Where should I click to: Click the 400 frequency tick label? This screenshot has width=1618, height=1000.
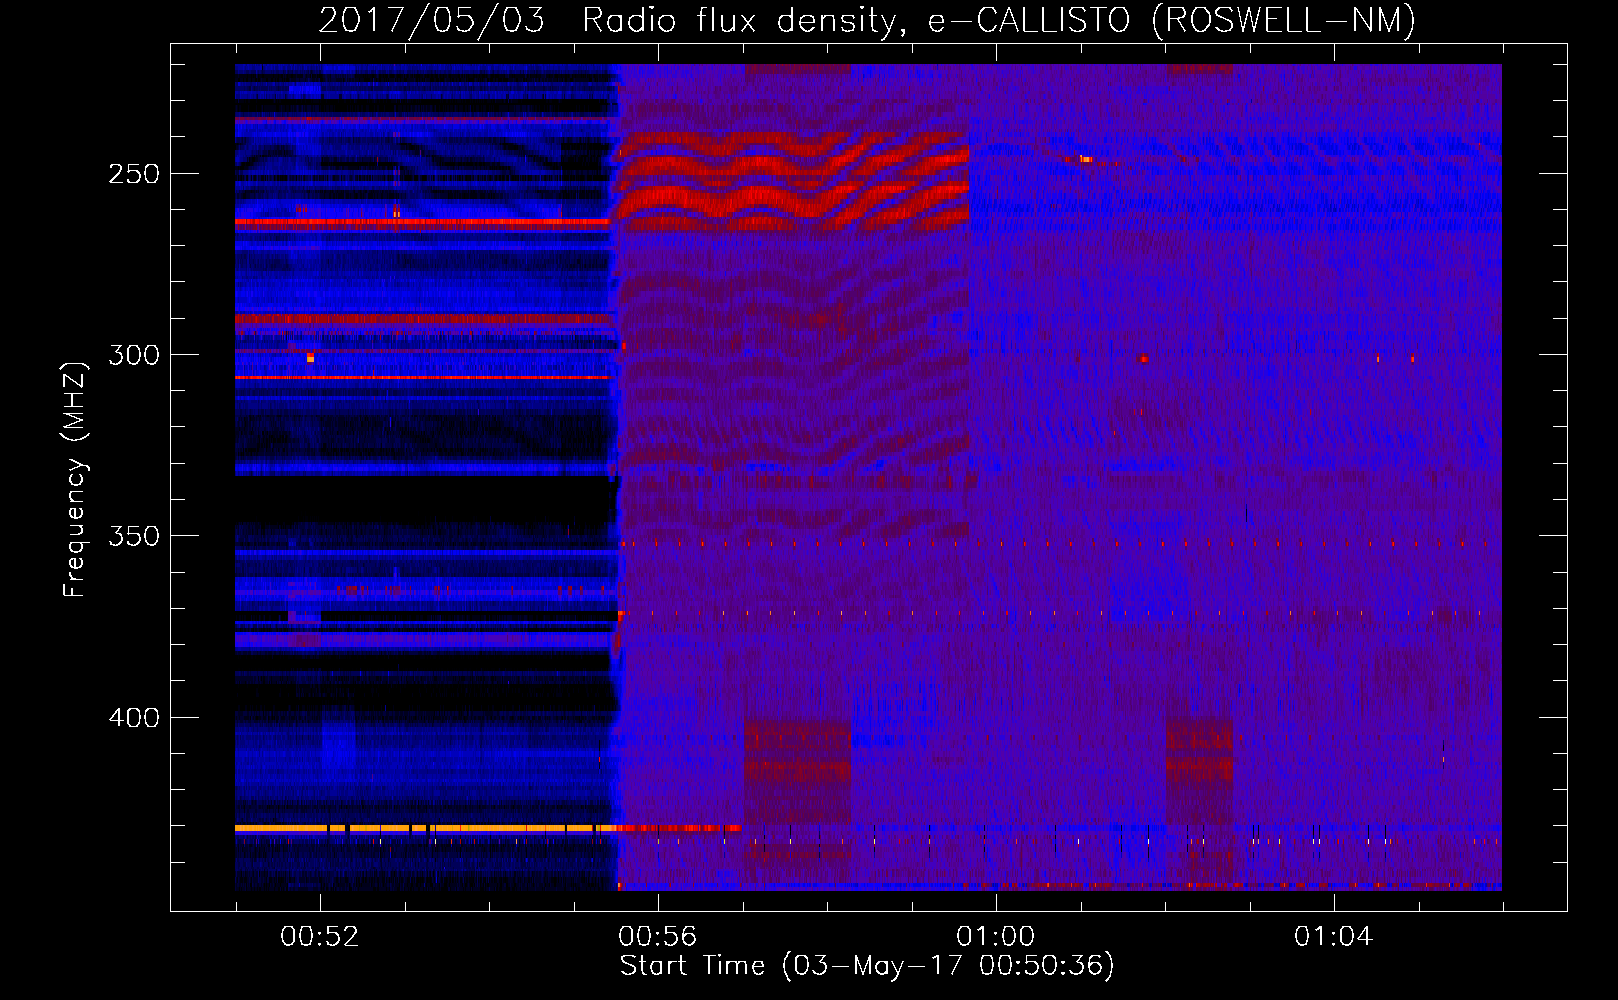[x=133, y=718]
